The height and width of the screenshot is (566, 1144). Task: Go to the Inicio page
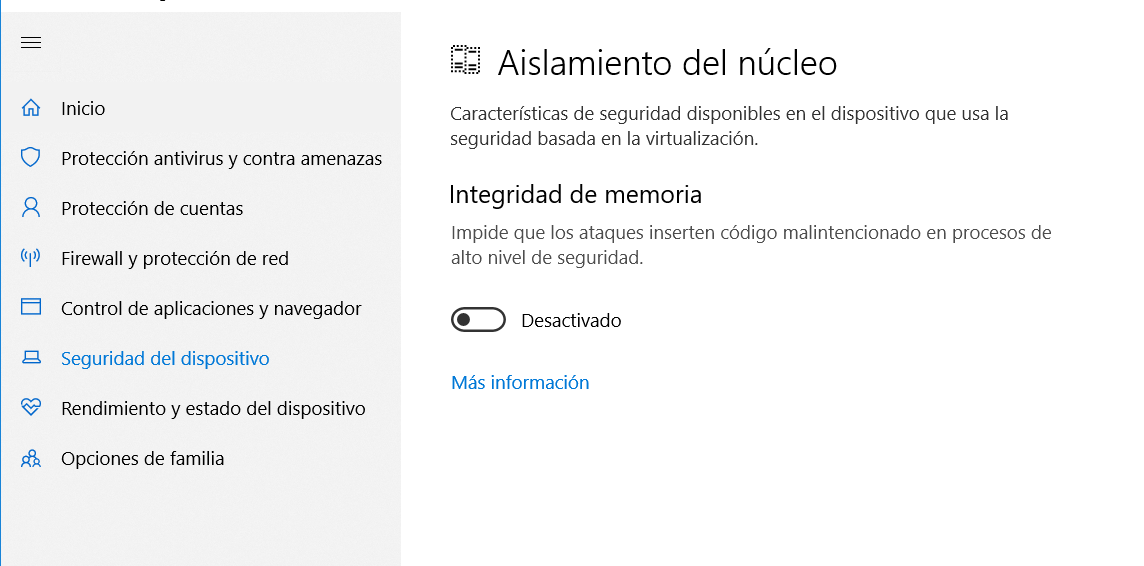tap(83, 108)
